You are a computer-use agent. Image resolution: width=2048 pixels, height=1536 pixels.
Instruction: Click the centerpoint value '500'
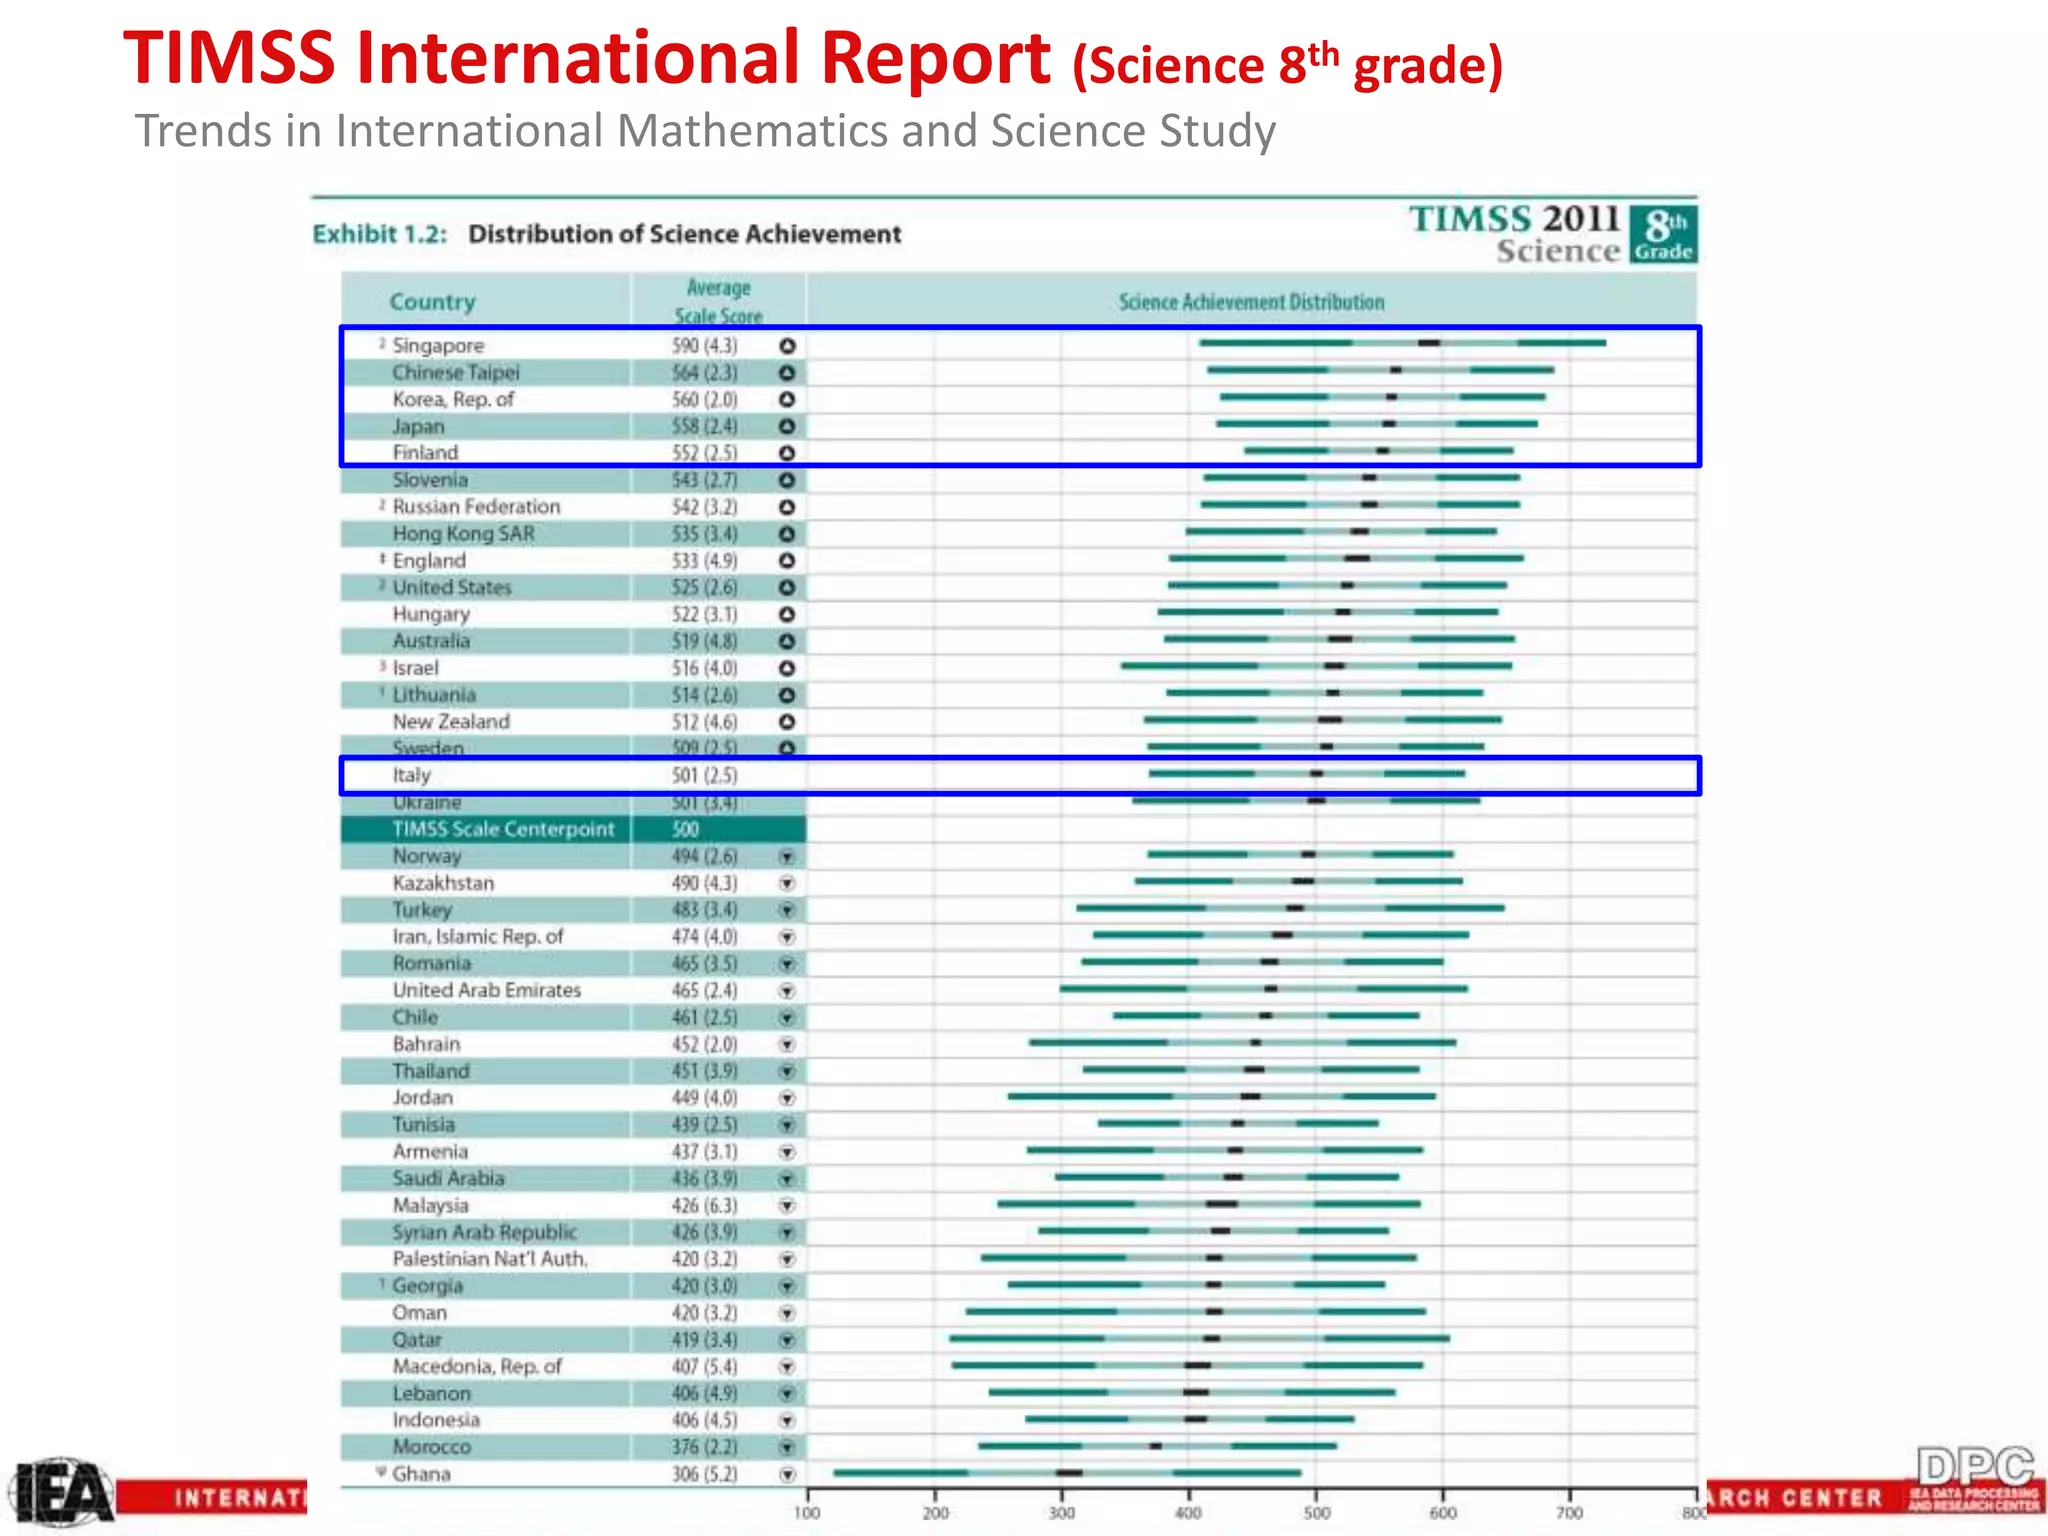[685, 829]
